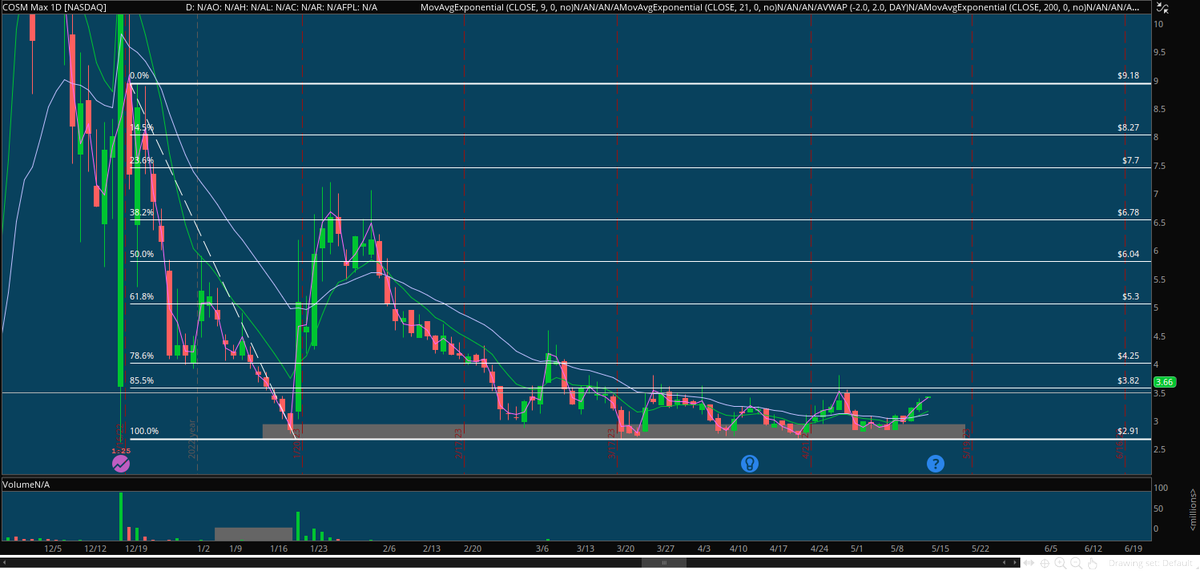Click the 5/15 date on time axis

[x=940, y=548]
